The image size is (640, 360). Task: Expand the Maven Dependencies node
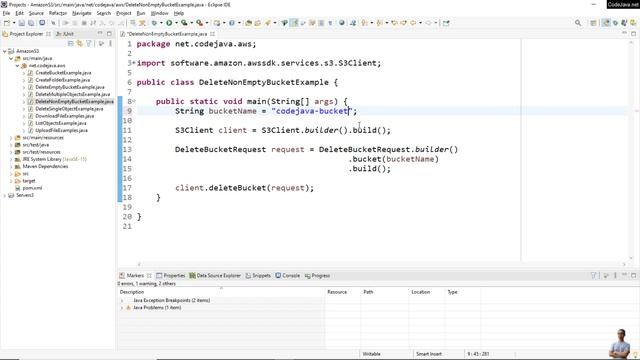pos(11,167)
